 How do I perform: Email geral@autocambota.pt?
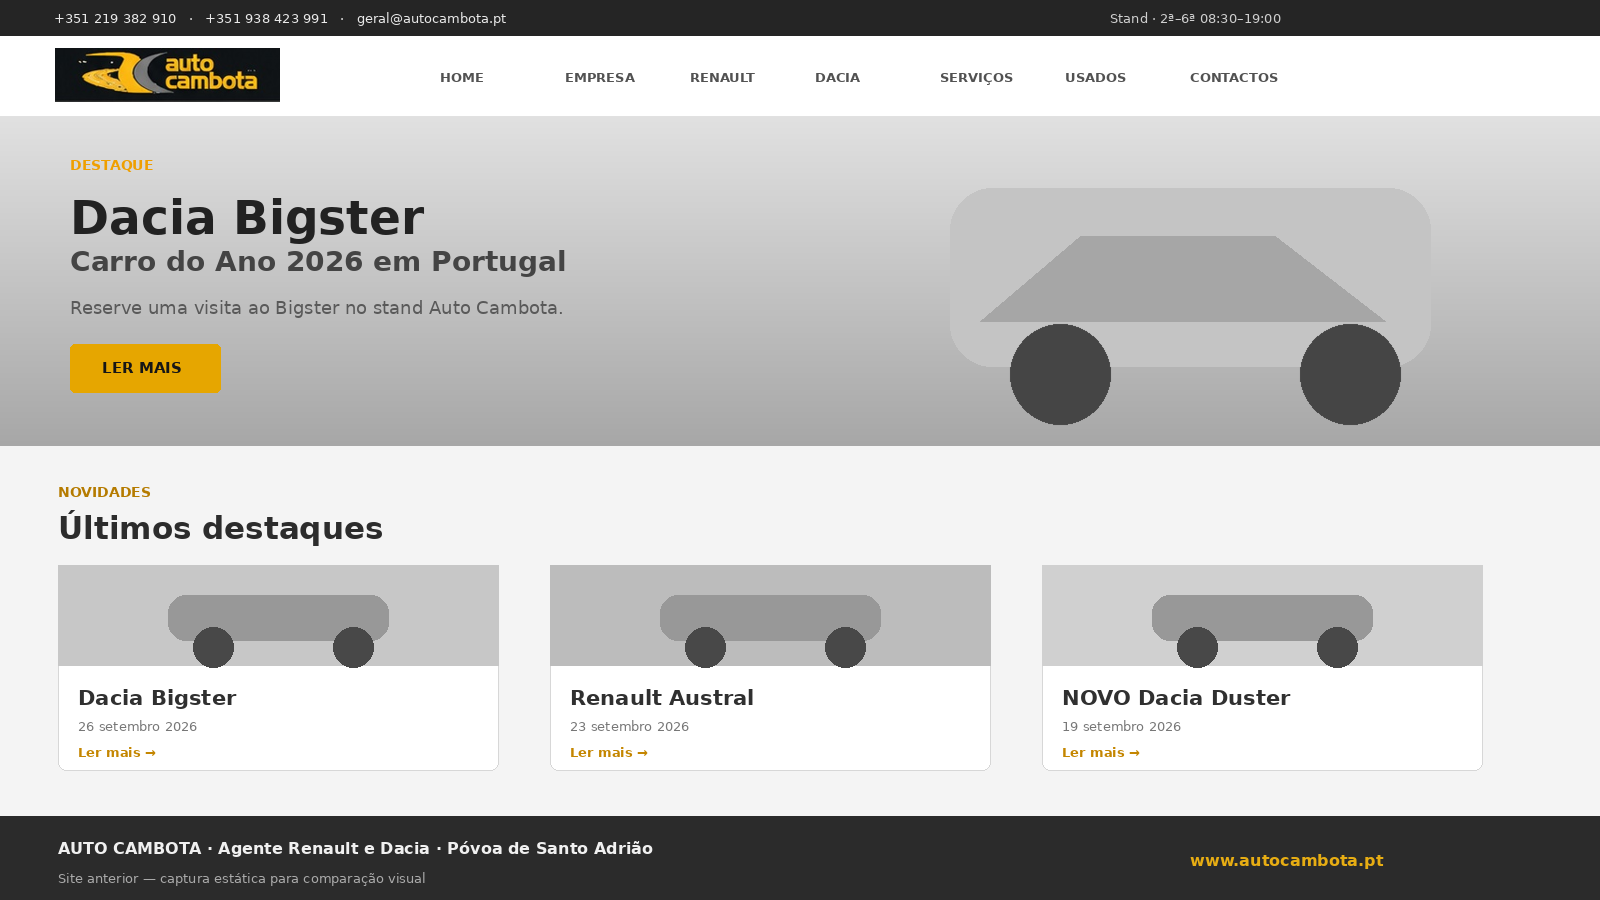coord(431,19)
